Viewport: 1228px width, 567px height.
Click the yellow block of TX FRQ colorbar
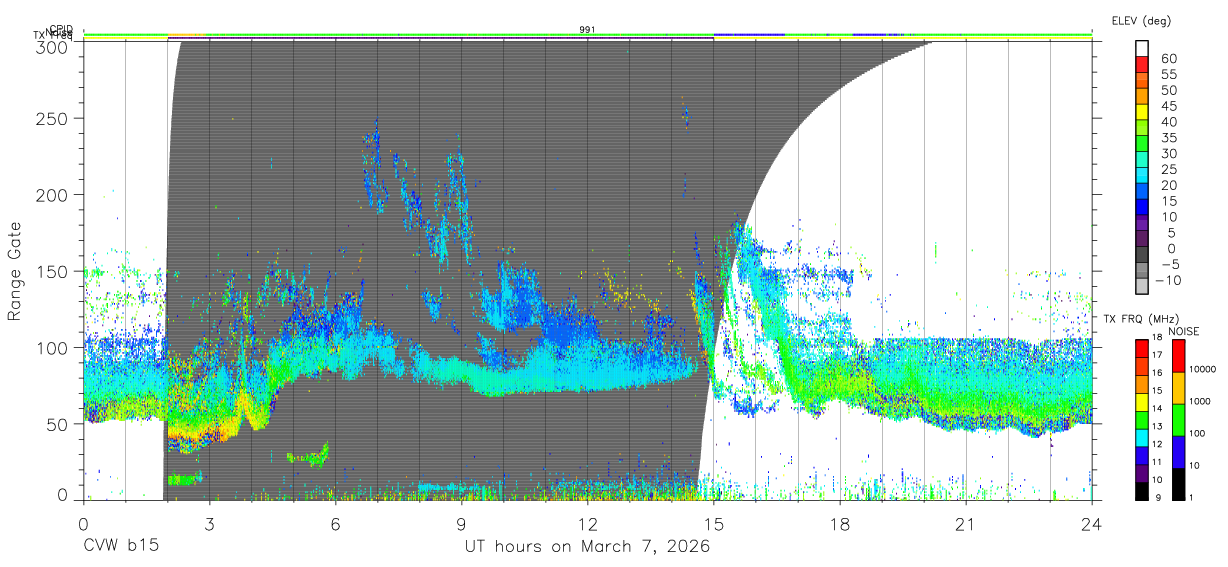1143,402
